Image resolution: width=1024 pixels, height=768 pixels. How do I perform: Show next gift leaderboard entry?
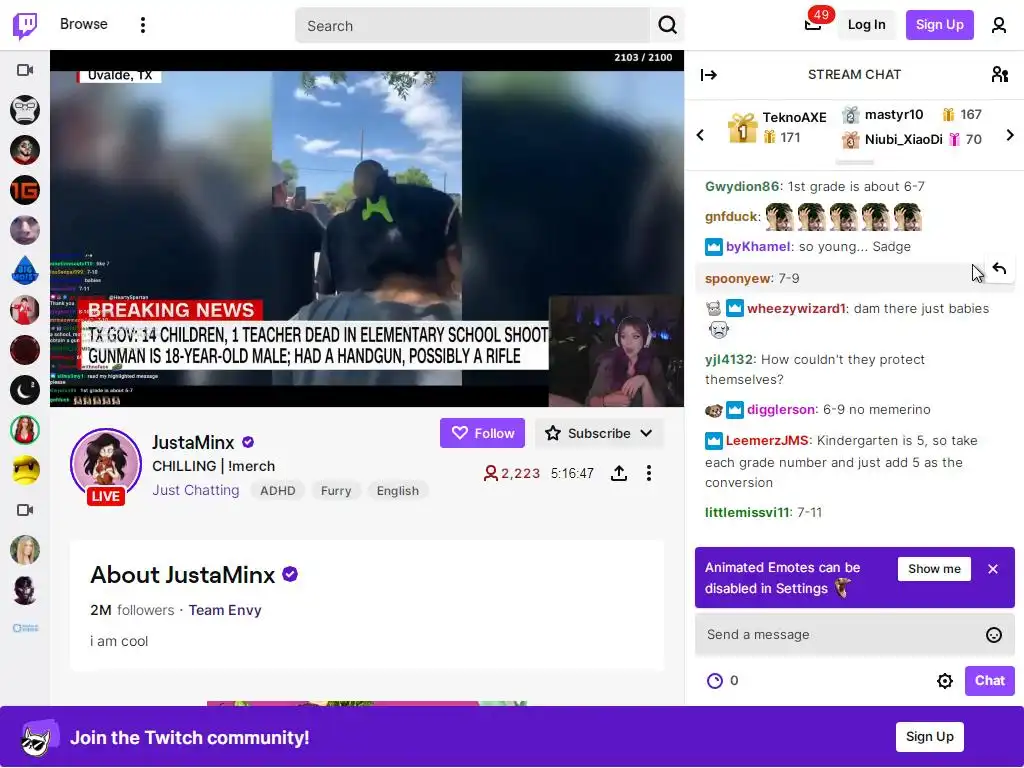click(1010, 135)
